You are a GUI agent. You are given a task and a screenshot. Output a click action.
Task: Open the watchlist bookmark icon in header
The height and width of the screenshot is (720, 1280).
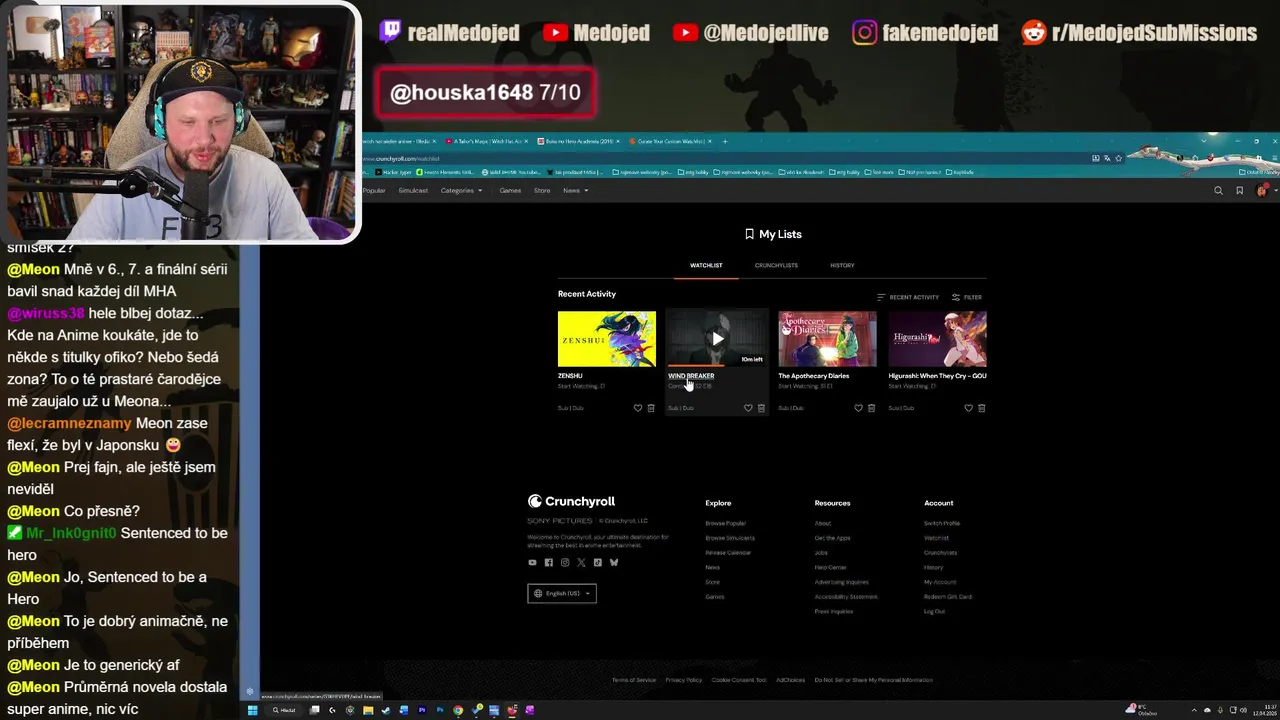tap(1239, 190)
